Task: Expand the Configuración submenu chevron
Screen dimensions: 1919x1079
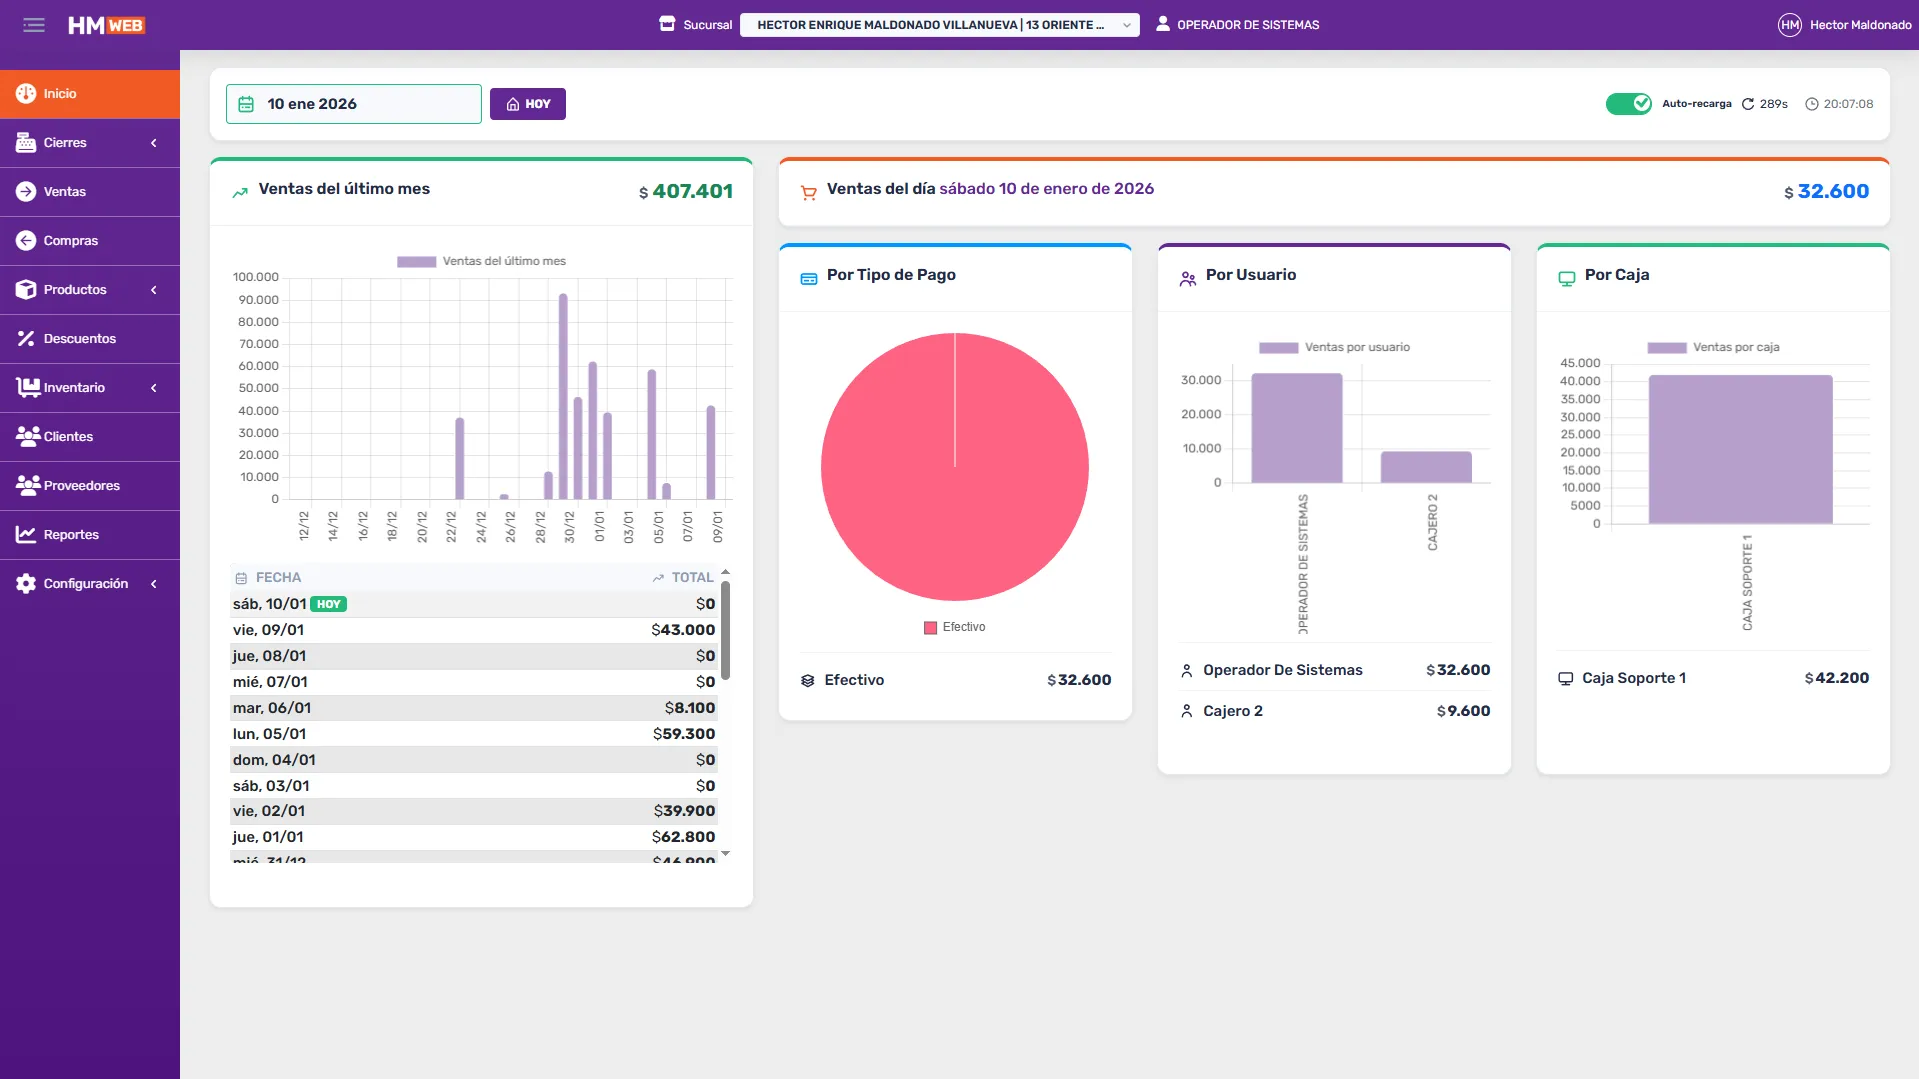Action: pyautogui.click(x=153, y=584)
